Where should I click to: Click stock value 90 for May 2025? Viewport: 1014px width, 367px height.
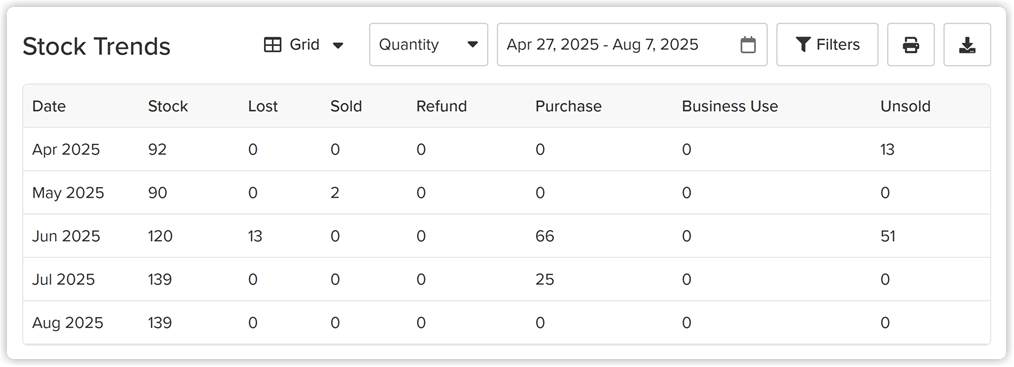(157, 193)
